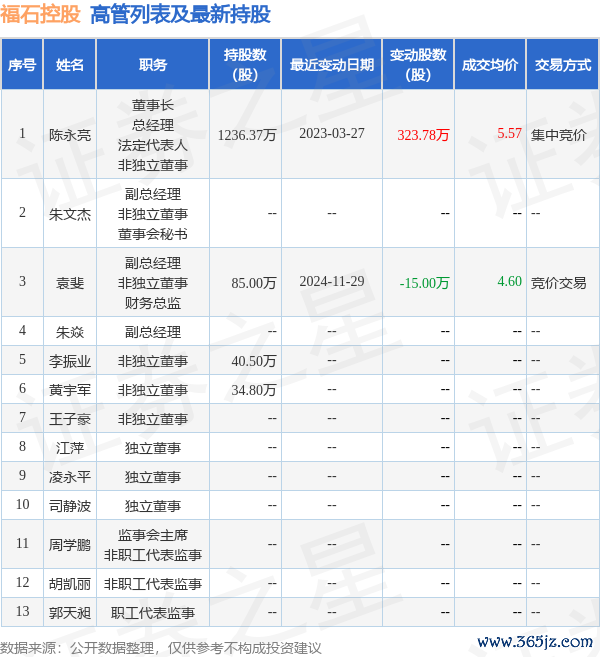600x657 pixels.
Task: Click the average price 4.60
Action: [509, 282]
